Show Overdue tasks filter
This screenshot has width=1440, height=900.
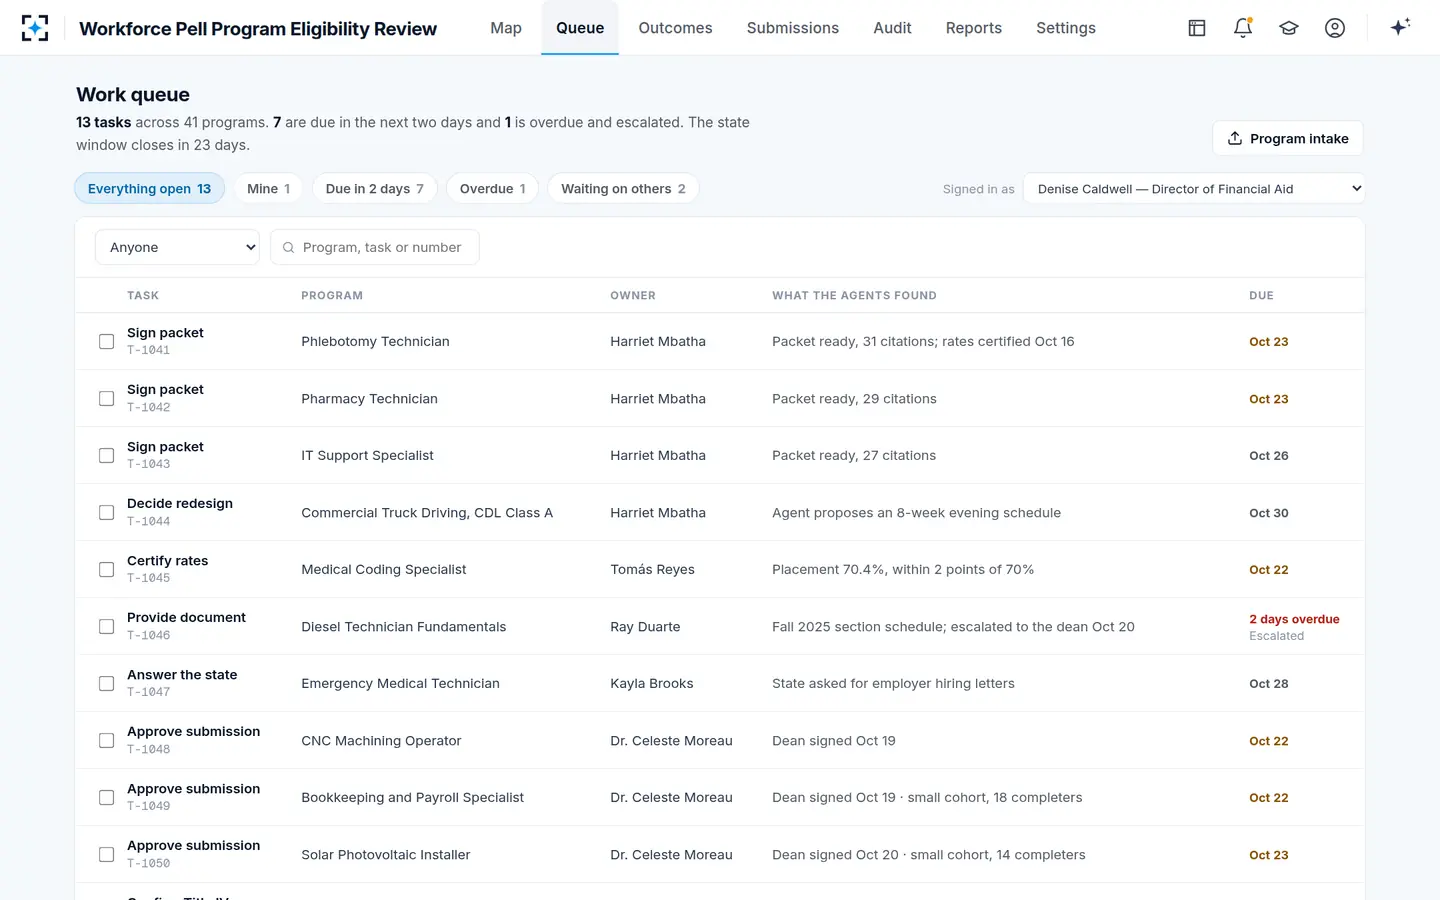(x=493, y=189)
